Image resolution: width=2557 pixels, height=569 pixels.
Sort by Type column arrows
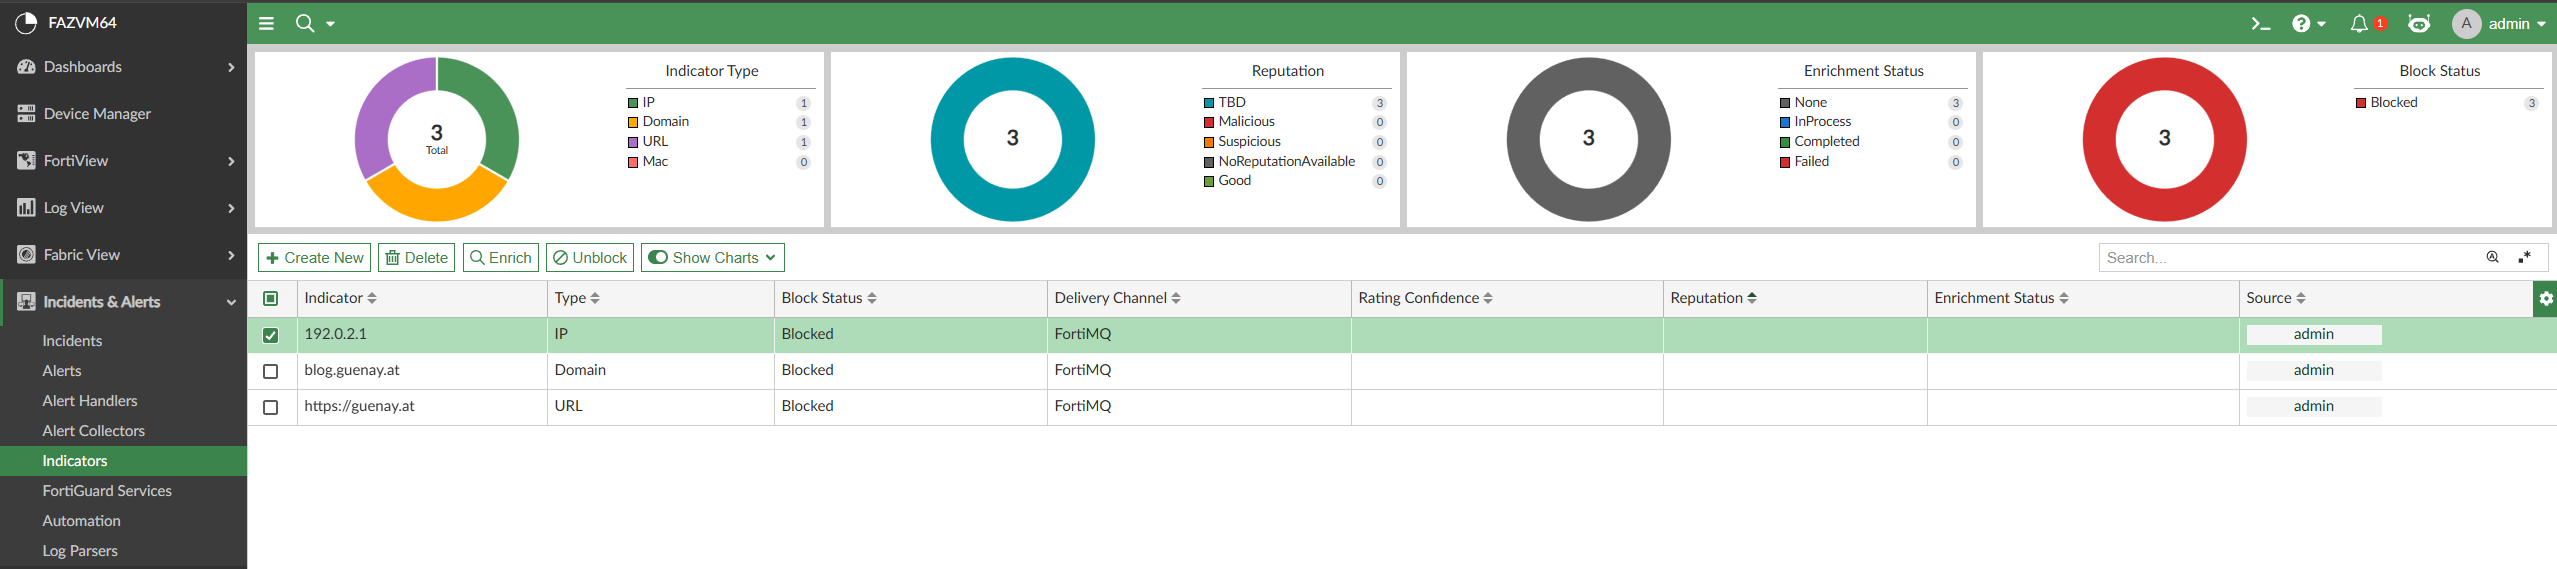[x=595, y=298]
